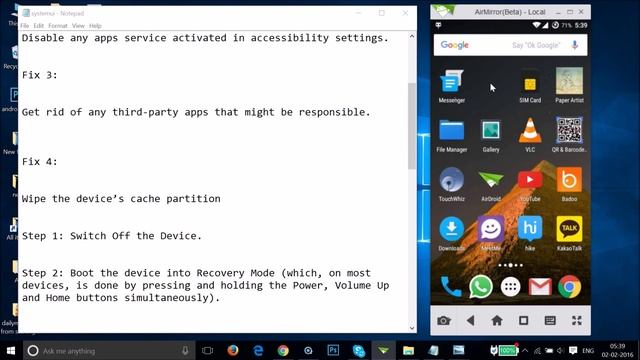Viewport: 640px width, 360px height.
Task: Launch the Badoo app
Action: pyautogui.click(x=569, y=184)
